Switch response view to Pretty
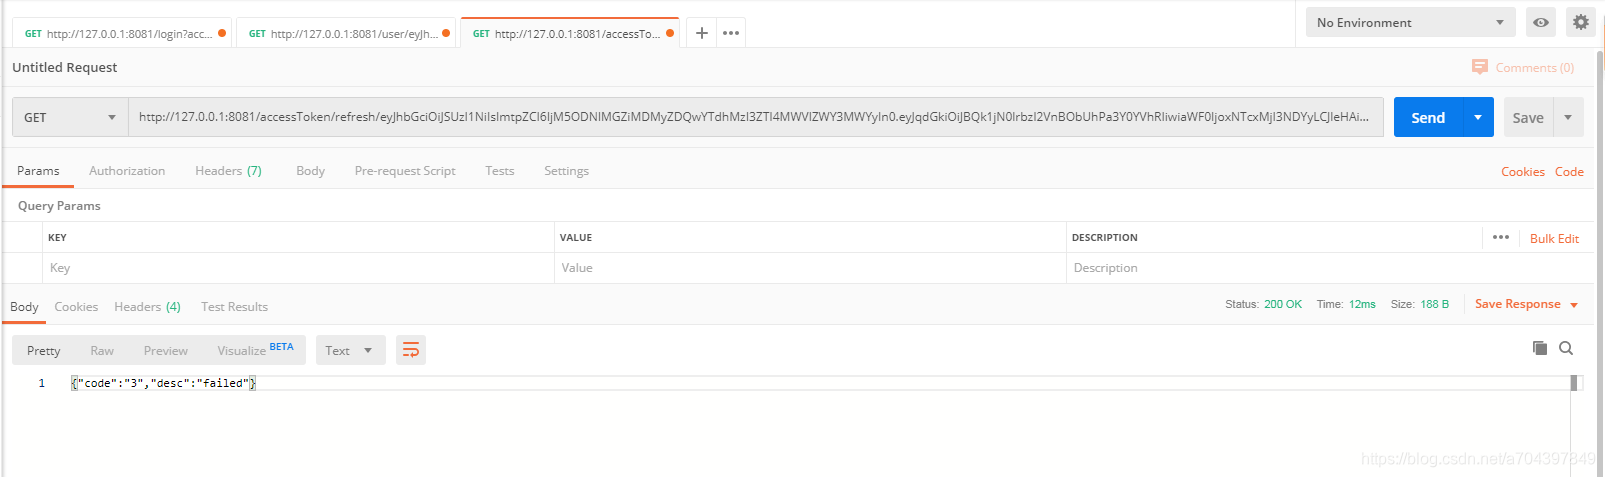Viewport: 1605px width, 477px height. 44,350
